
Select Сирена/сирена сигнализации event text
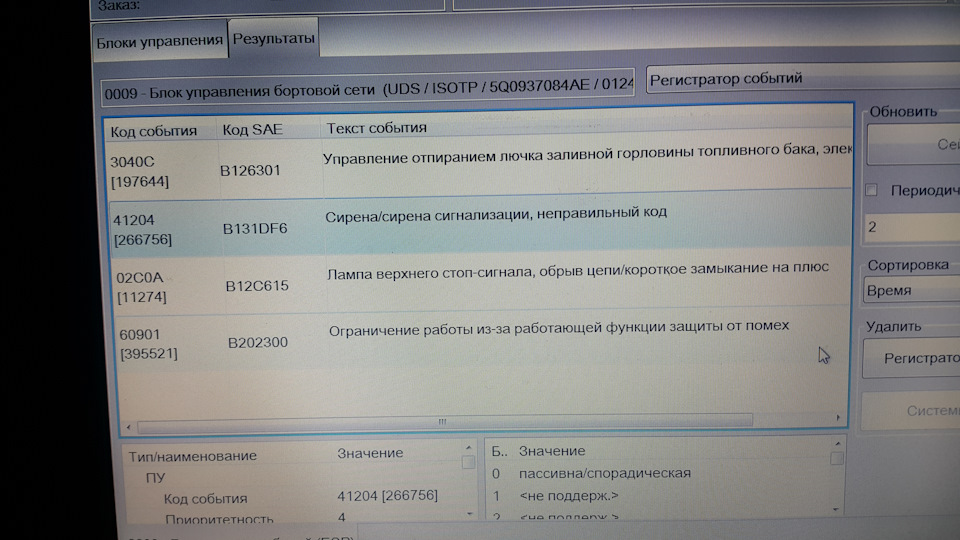pos(496,215)
